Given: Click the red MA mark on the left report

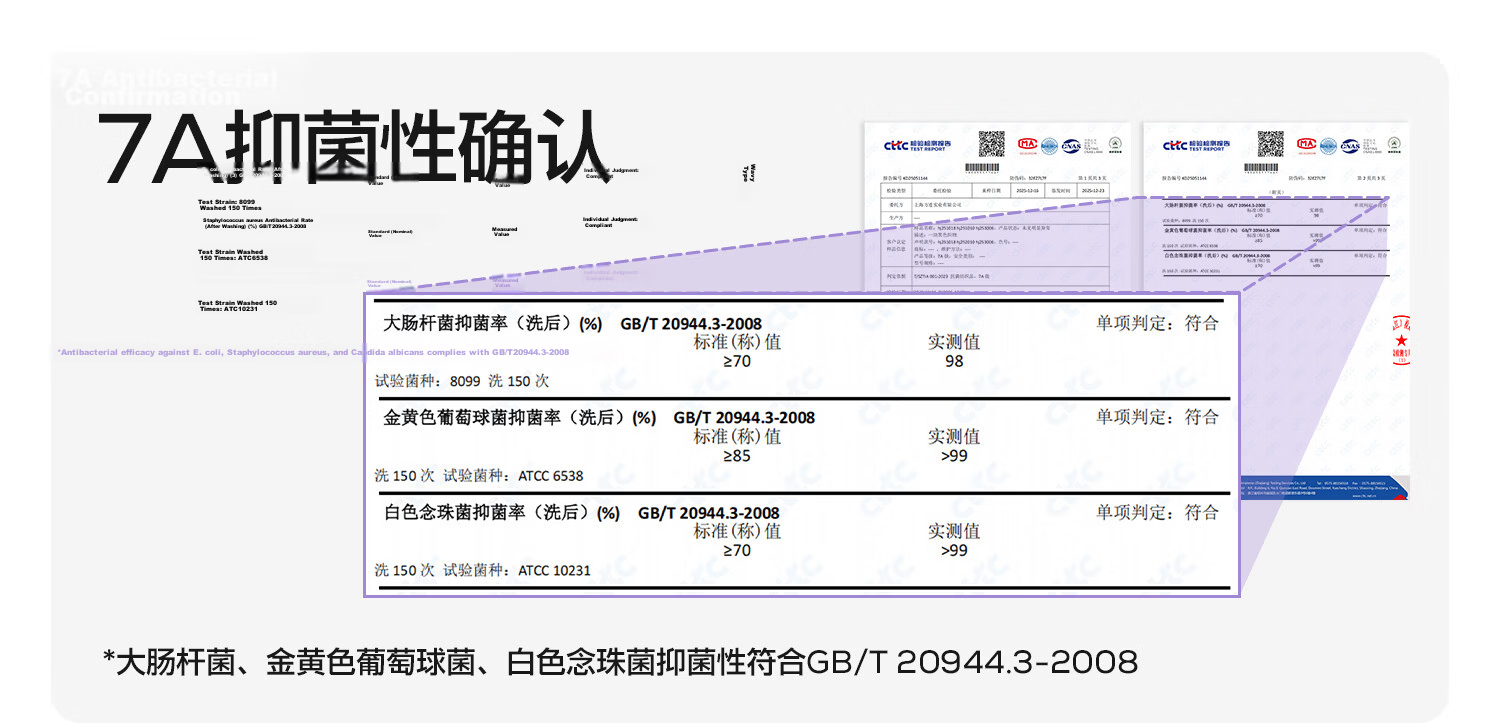Looking at the screenshot, I should 1026,145.
